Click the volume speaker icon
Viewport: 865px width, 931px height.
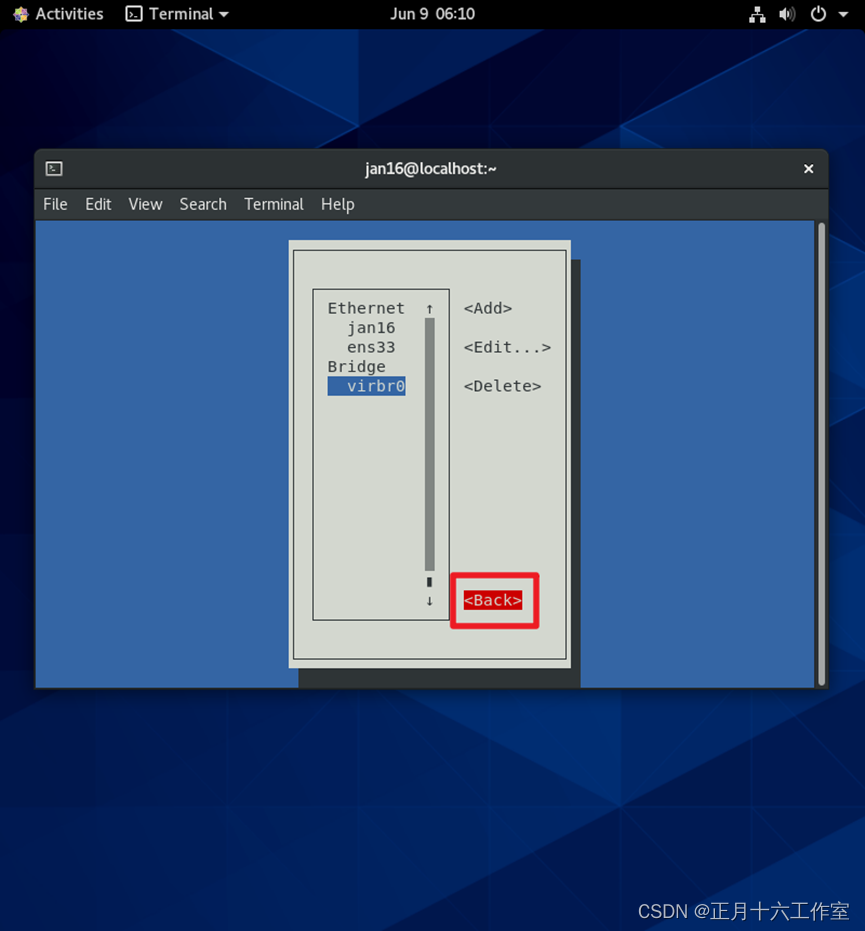pos(787,14)
